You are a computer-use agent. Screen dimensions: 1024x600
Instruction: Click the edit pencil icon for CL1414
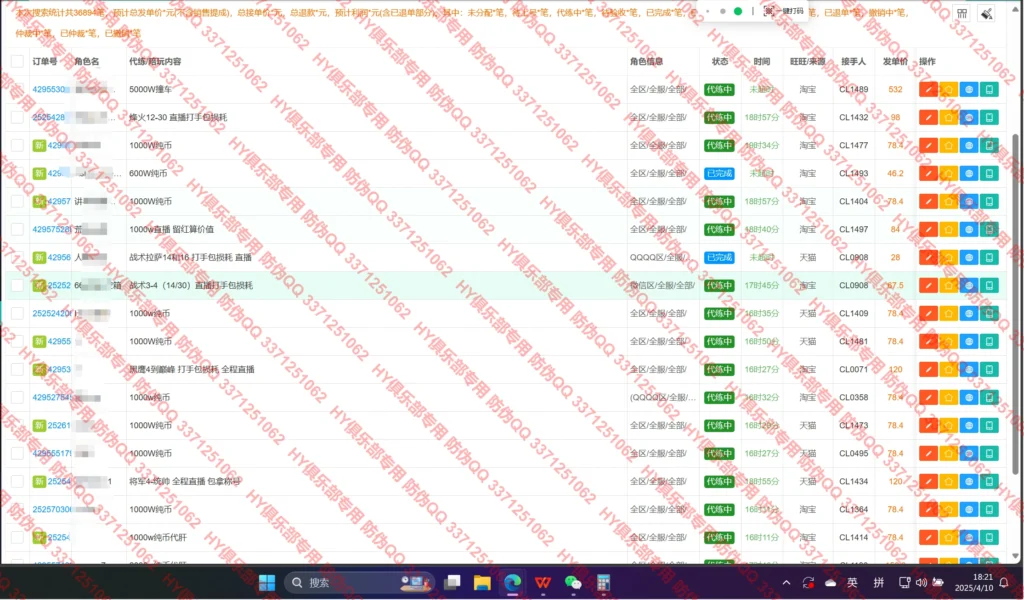(x=928, y=538)
